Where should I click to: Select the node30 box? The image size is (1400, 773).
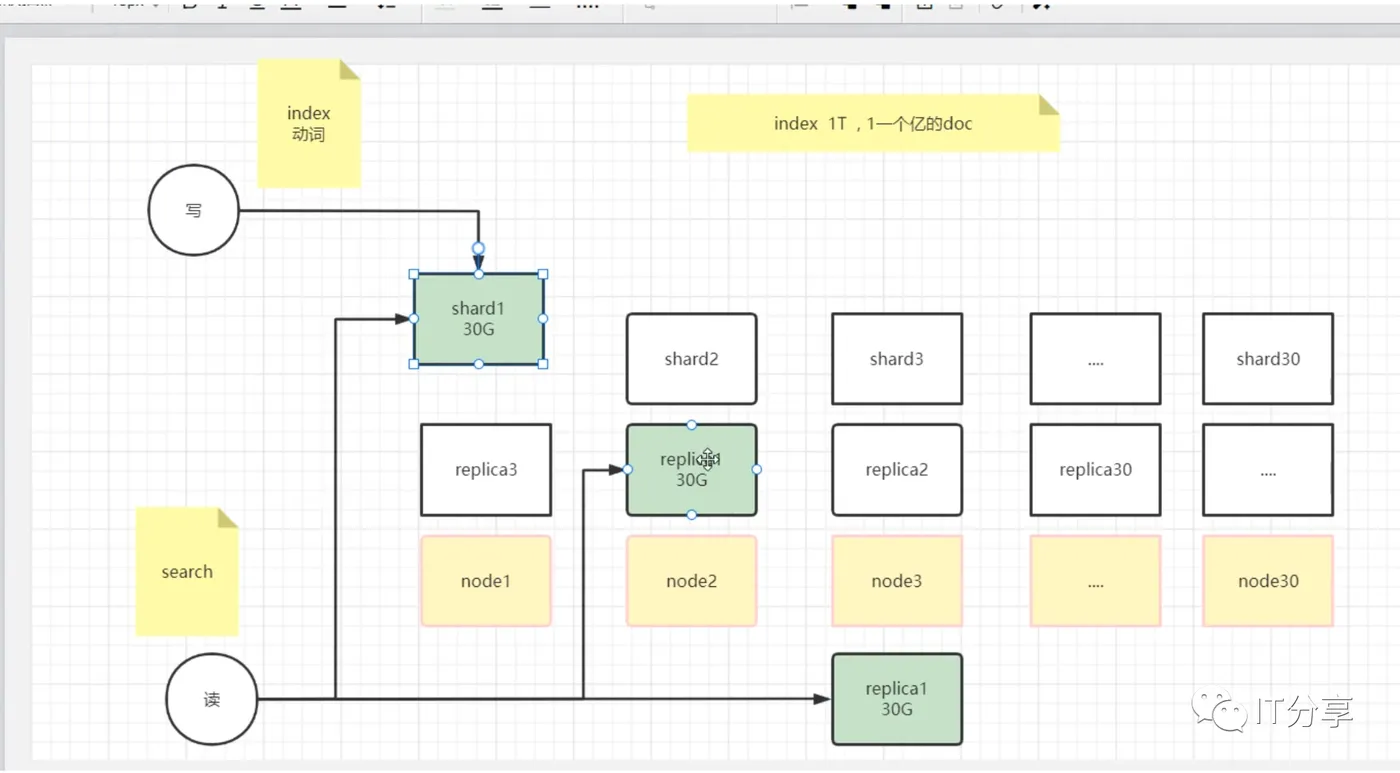(1268, 581)
